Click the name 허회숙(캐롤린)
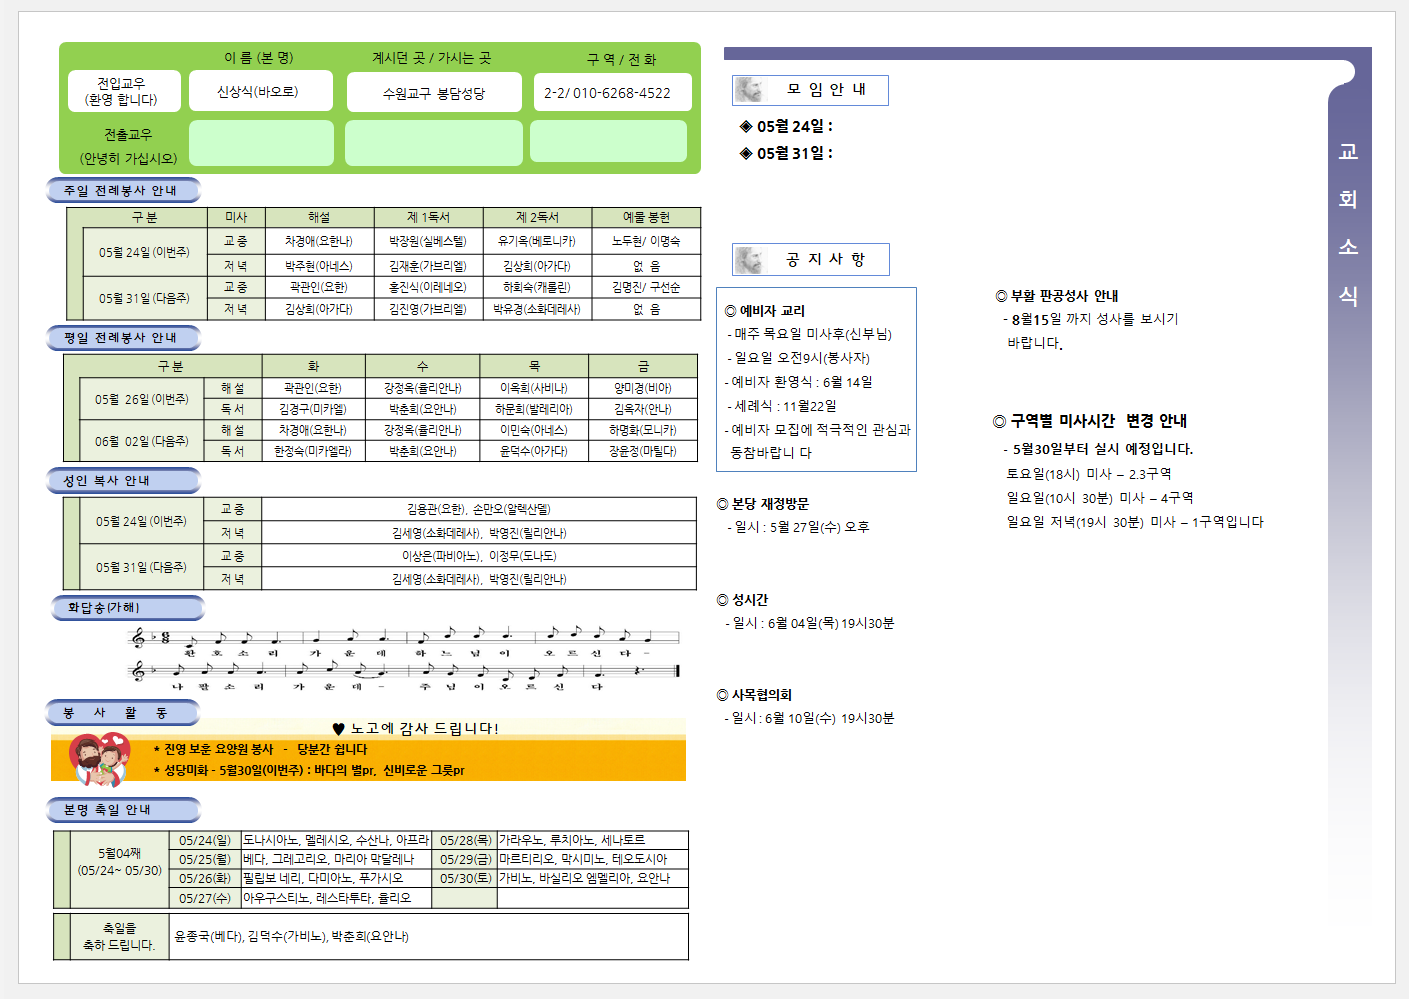1409x999 pixels. [x=537, y=287]
